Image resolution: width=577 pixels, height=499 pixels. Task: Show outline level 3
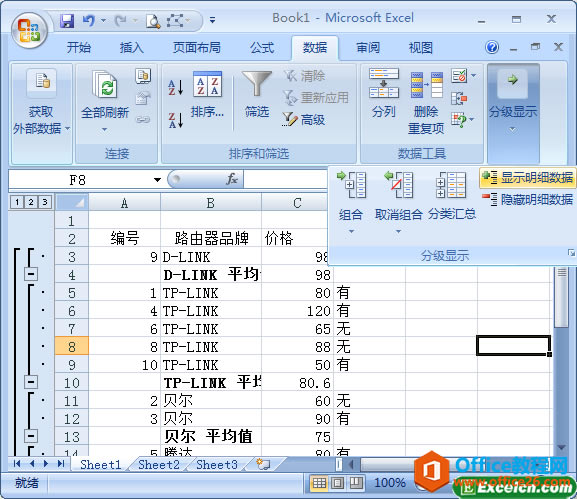point(45,202)
